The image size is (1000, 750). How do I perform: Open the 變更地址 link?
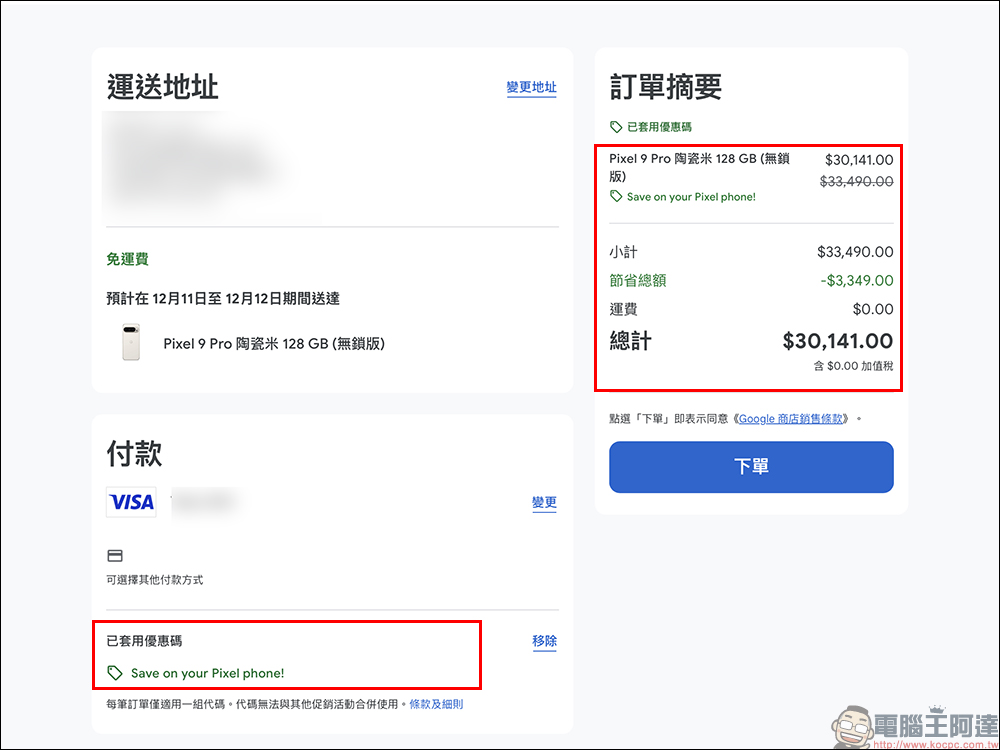click(531, 88)
